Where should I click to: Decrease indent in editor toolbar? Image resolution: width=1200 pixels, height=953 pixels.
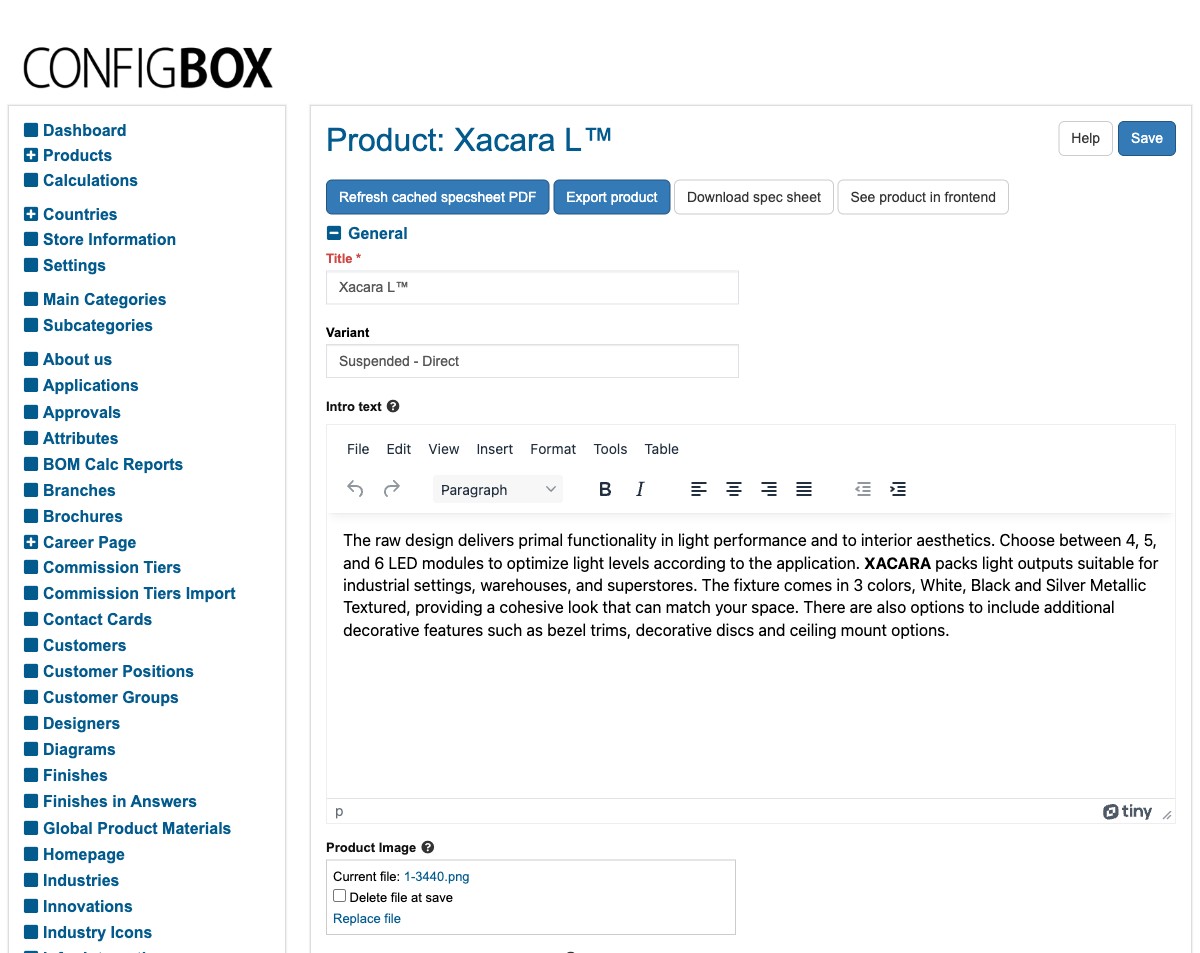pos(863,489)
